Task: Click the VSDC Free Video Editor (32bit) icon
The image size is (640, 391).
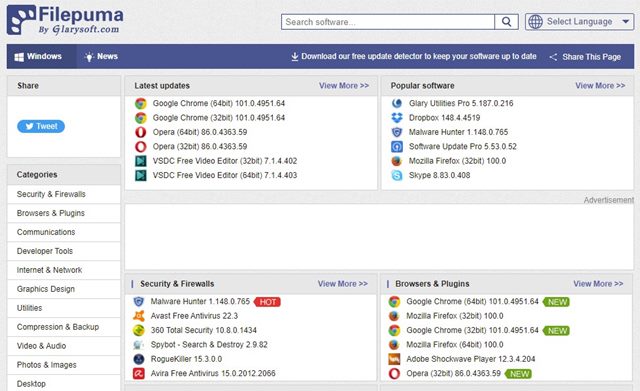Action: (x=140, y=161)
